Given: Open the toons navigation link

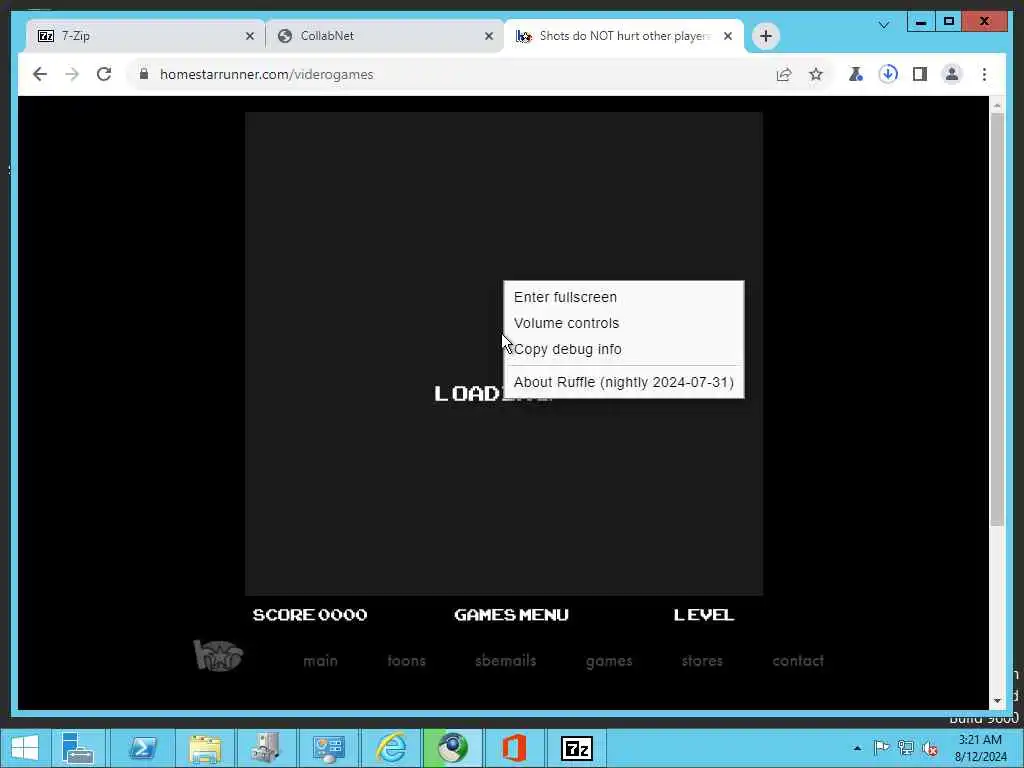Looking at the screenshot, I should tap(406, 661).
